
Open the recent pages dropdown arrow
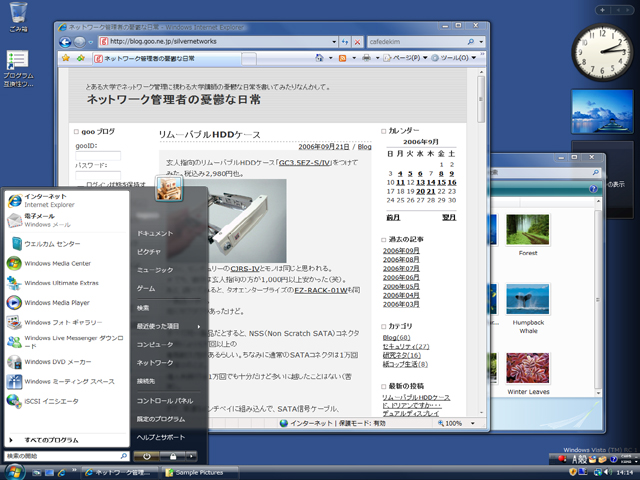tap(91, 42)
